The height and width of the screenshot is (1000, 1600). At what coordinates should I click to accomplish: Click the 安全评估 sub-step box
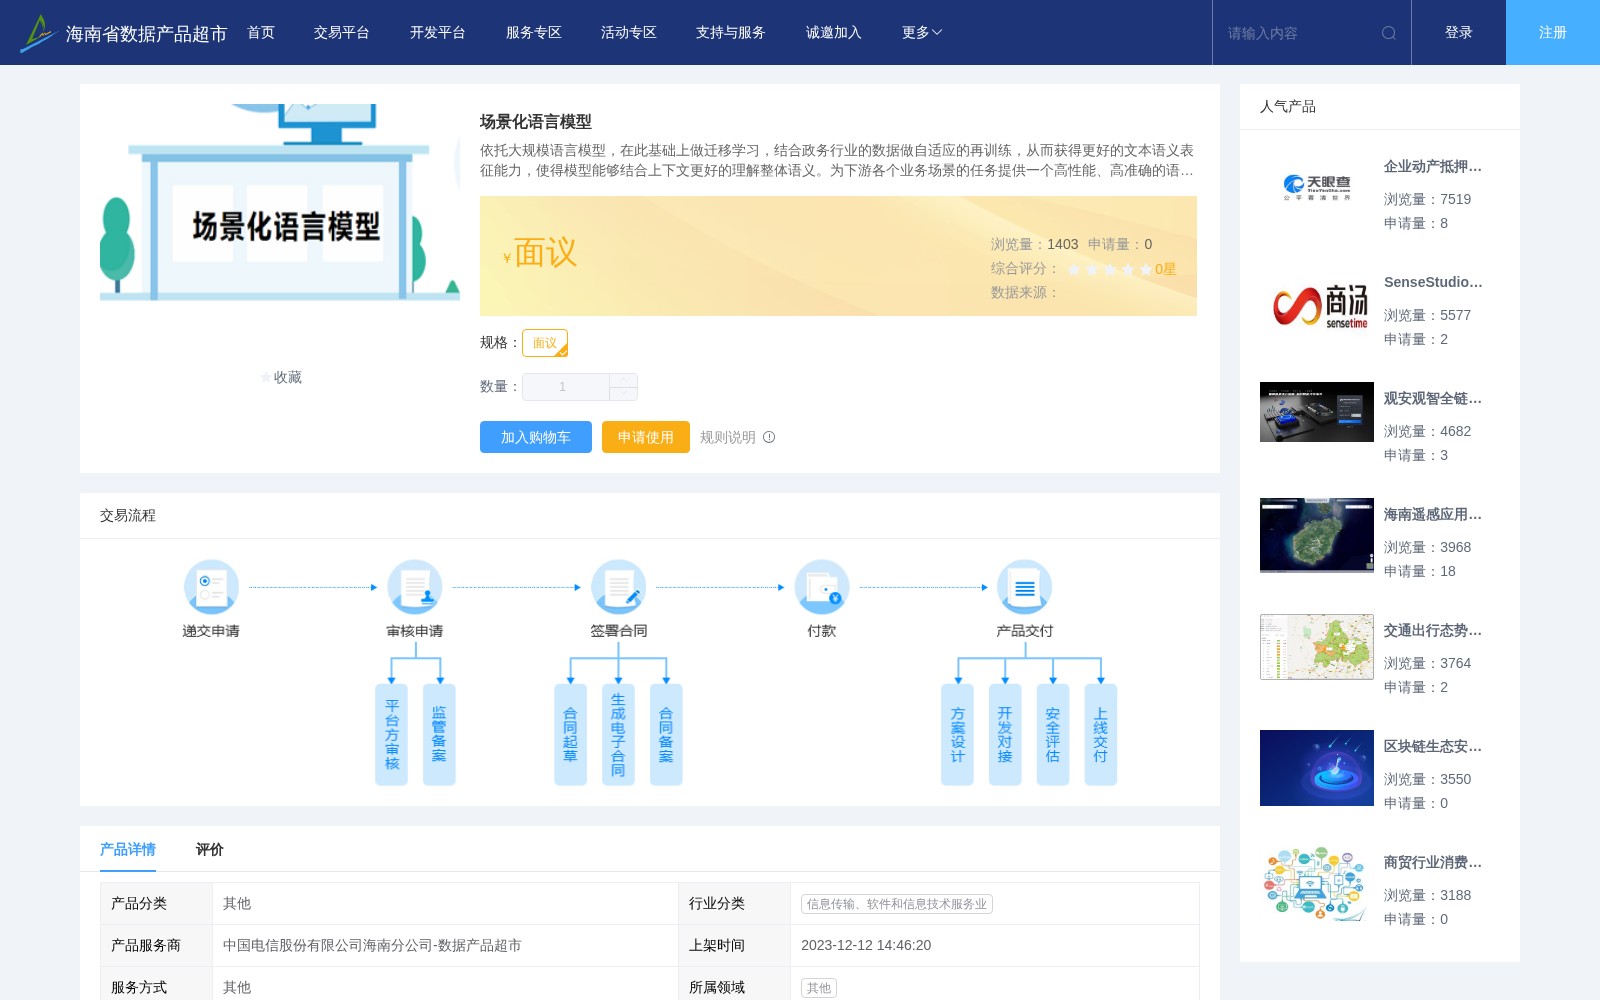click(1053, 735)
